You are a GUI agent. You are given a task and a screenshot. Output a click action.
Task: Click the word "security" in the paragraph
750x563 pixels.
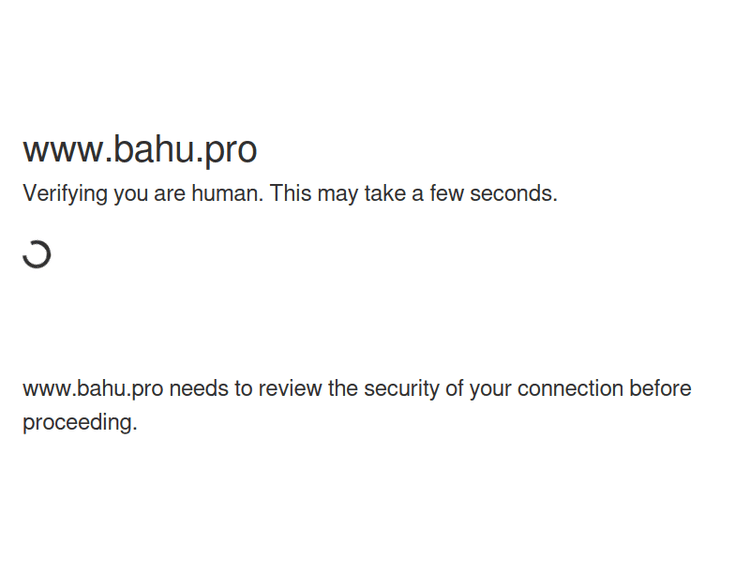tap(401, 388)
